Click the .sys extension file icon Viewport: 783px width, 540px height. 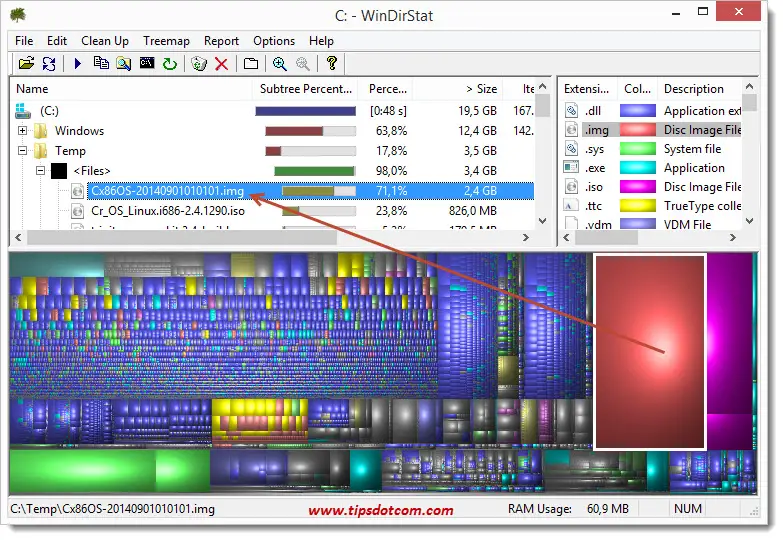(571, 148)
